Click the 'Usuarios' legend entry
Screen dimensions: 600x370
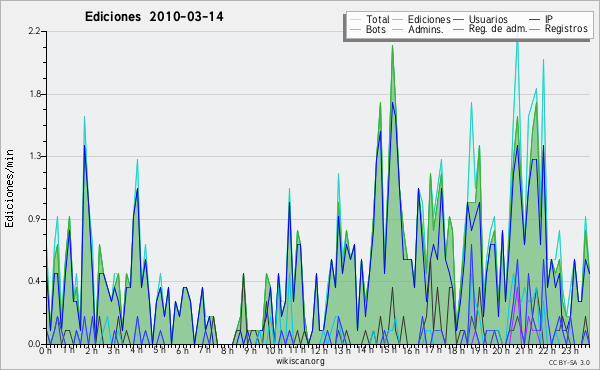(488, 19)
